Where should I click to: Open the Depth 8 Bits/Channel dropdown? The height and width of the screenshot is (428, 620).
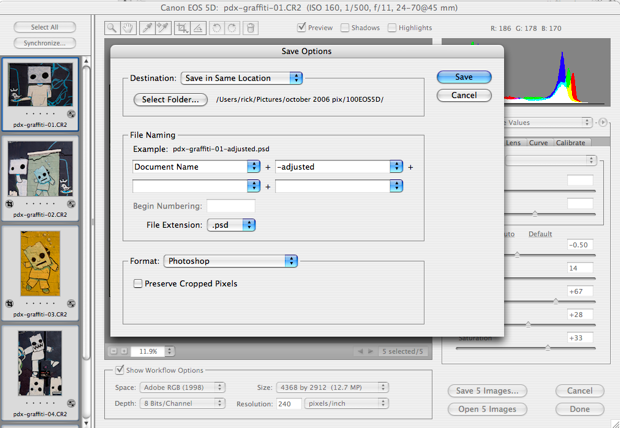pyautogui.click(x=182, y=403)
